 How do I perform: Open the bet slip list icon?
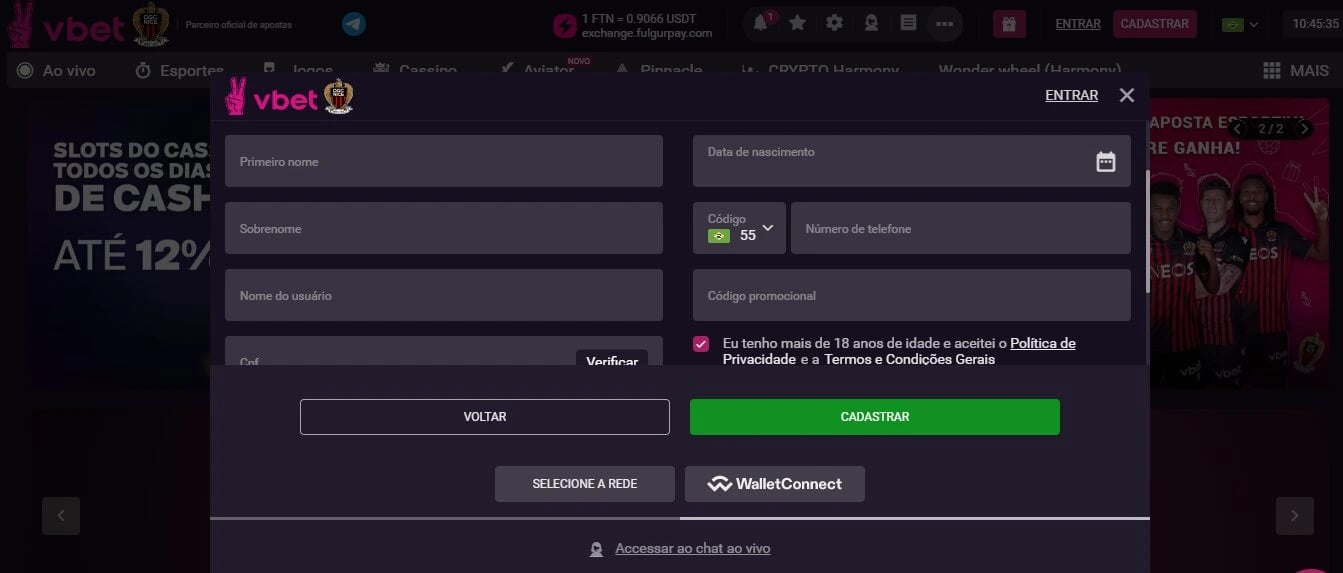tap(908, 23)
